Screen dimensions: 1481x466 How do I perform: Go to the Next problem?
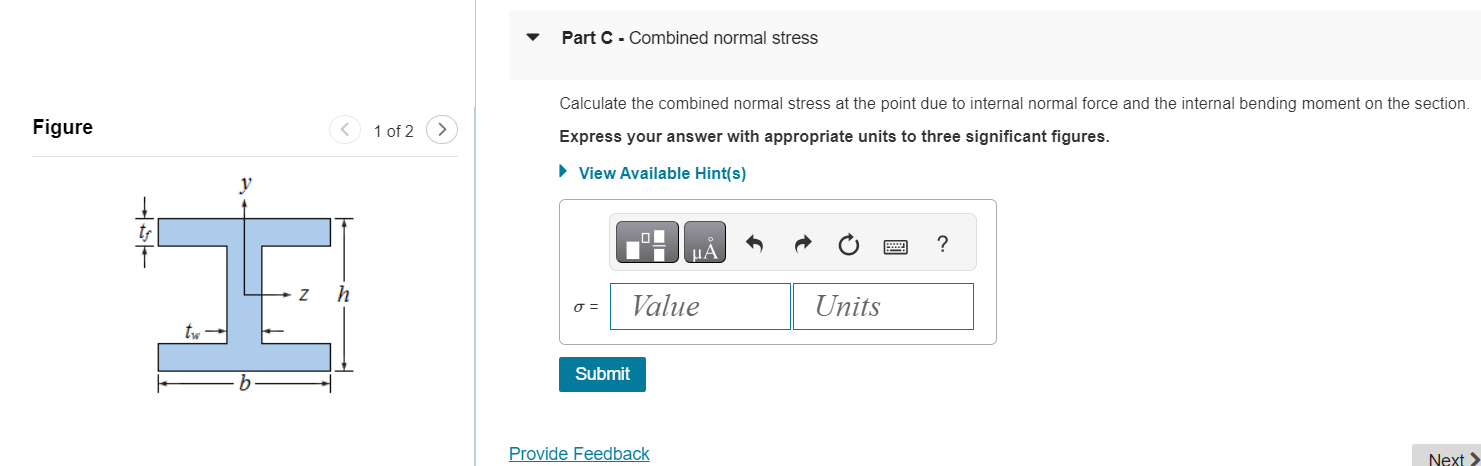click(1446, 456)
